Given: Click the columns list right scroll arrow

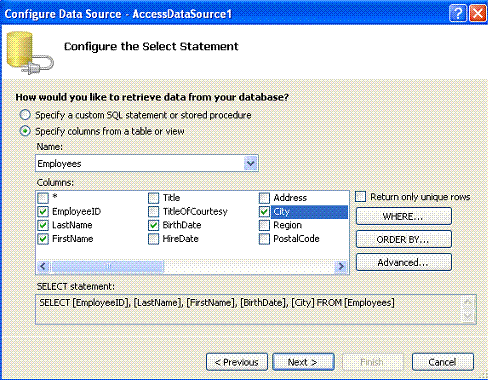Looking at the screenshot, I should [341, 266].
